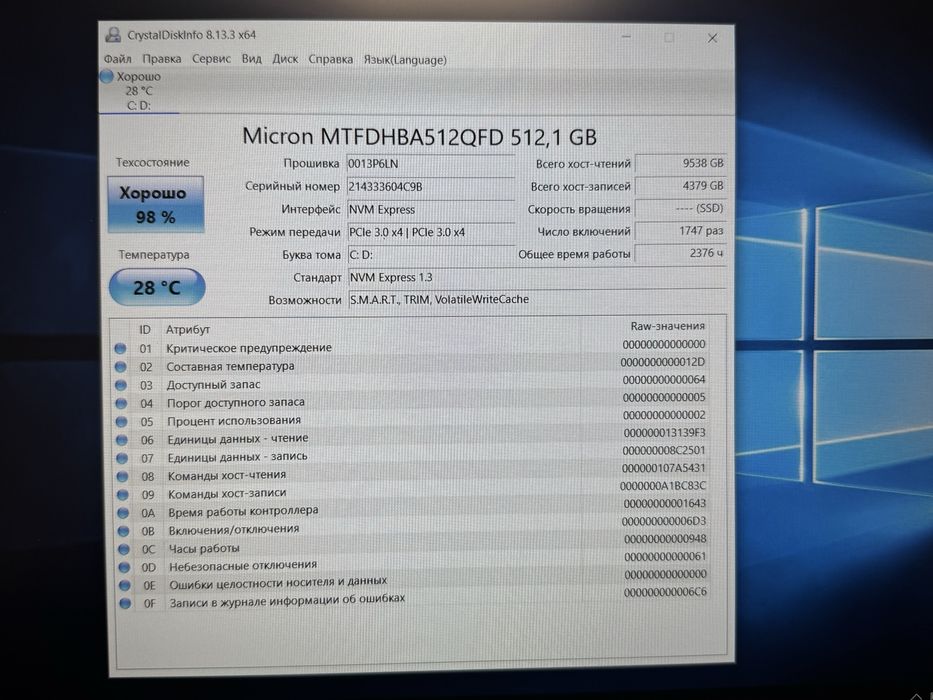Click status icon of row 09 Команды хост-записи
Viewport: 933px width, 700px height.
[x=123, y=495]
